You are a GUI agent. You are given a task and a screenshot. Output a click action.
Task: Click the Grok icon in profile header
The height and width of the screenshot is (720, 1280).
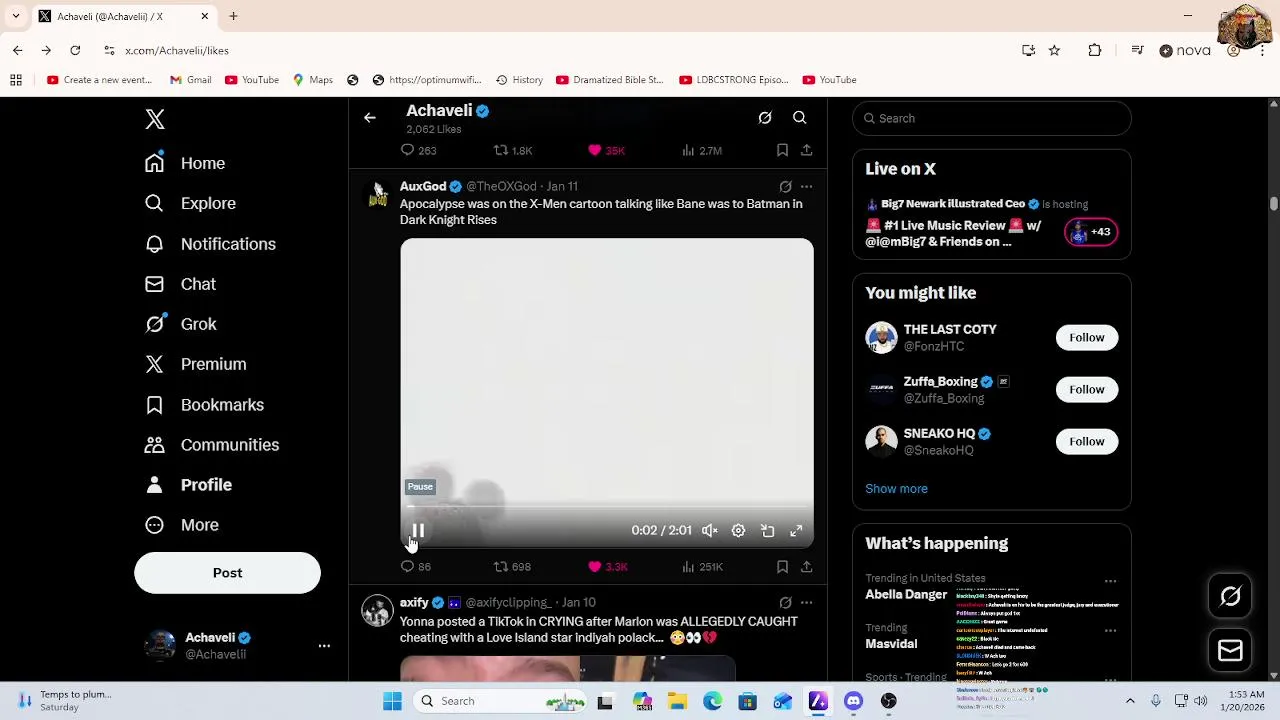click(x=765, y=118)
